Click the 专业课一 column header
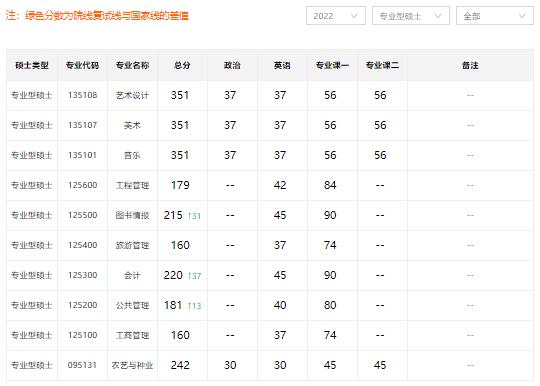540x386 pixels. tap(332, 65)
